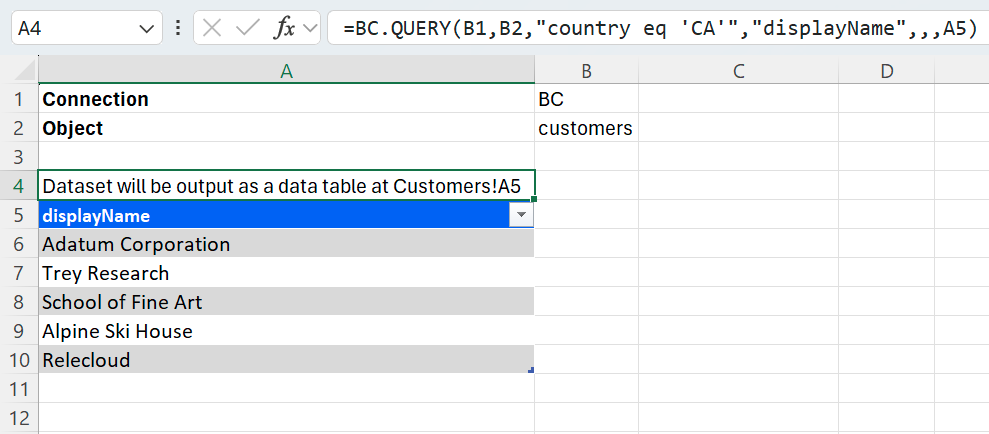Click the BC.QUERY formula in formula bar

click(658, 28)
